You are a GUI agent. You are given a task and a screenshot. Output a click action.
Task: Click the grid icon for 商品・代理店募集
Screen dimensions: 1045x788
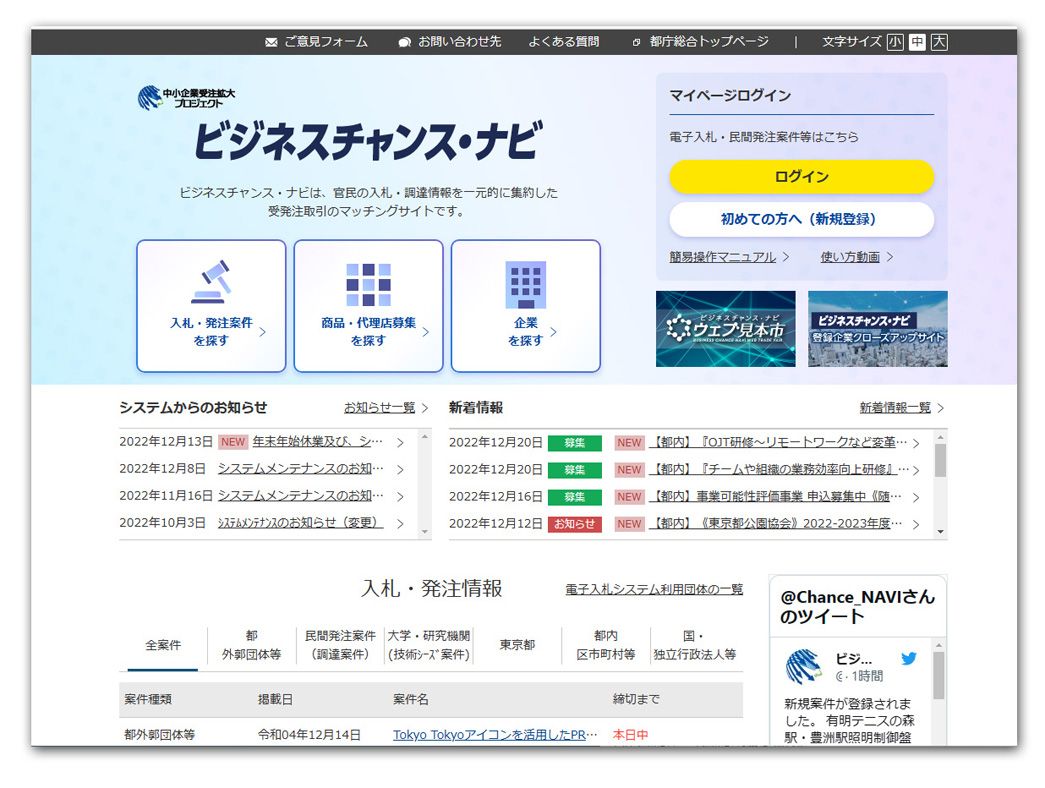pyautogui.click(x=368, y=285)
